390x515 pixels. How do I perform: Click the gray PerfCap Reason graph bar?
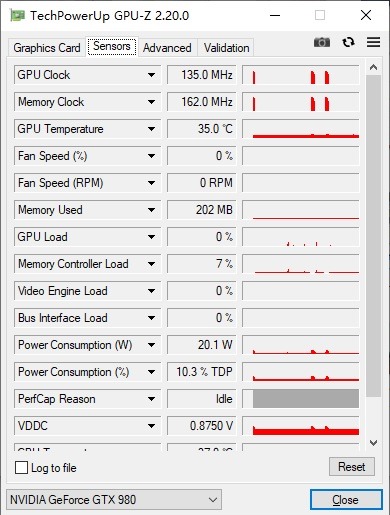point(306,399)
